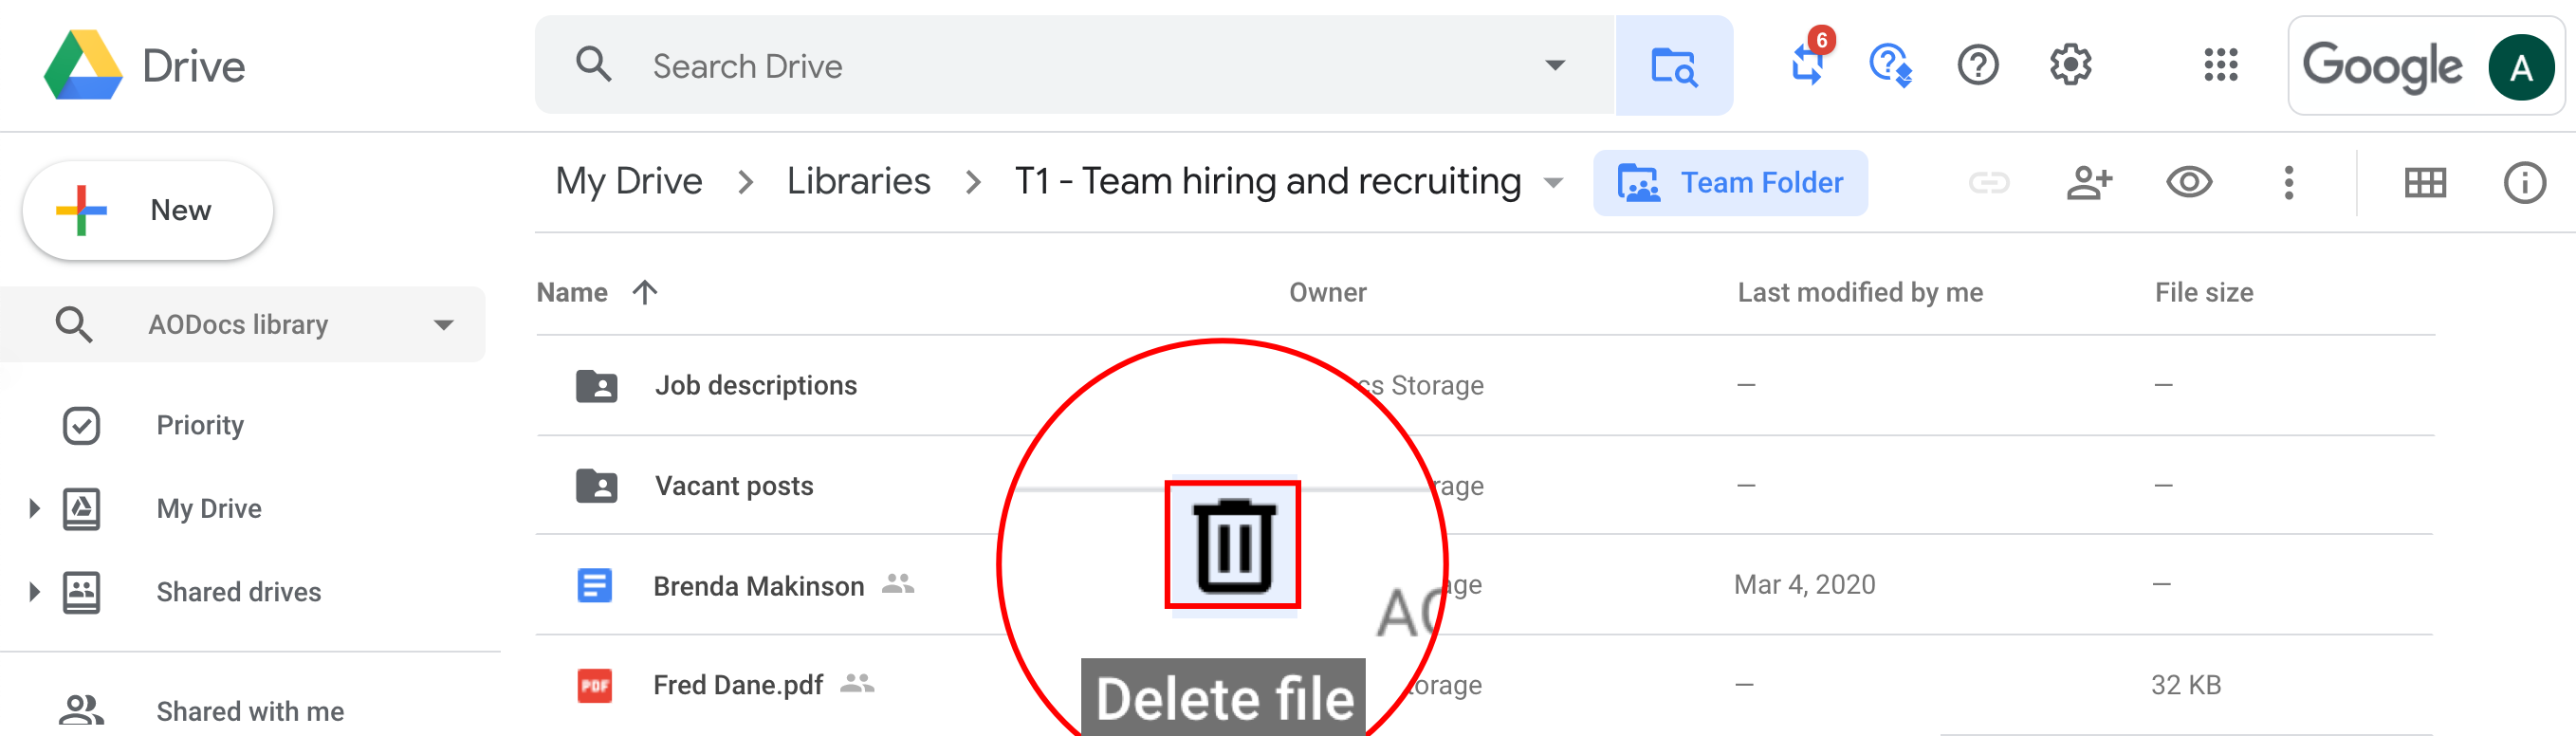Go to My Drive breadcrumb

tap(629, 181)
